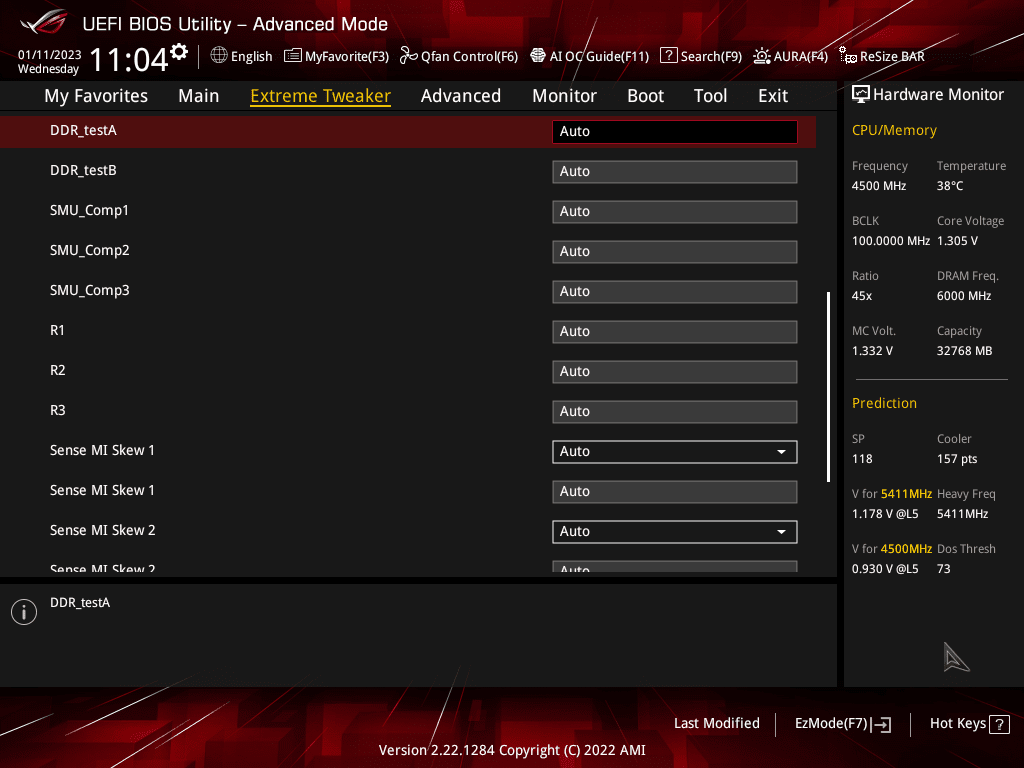
Task: Open the Sense MI Skew 2 dropdown
Action: 675,532
